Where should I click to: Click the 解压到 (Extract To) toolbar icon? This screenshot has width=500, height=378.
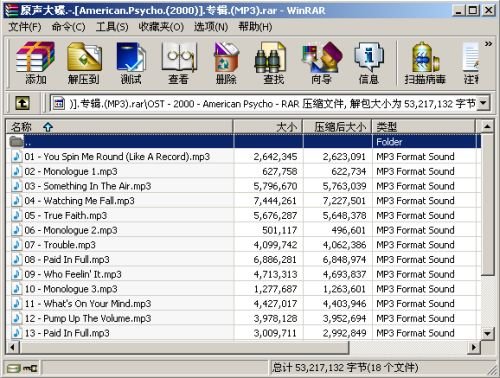point(84,63)
